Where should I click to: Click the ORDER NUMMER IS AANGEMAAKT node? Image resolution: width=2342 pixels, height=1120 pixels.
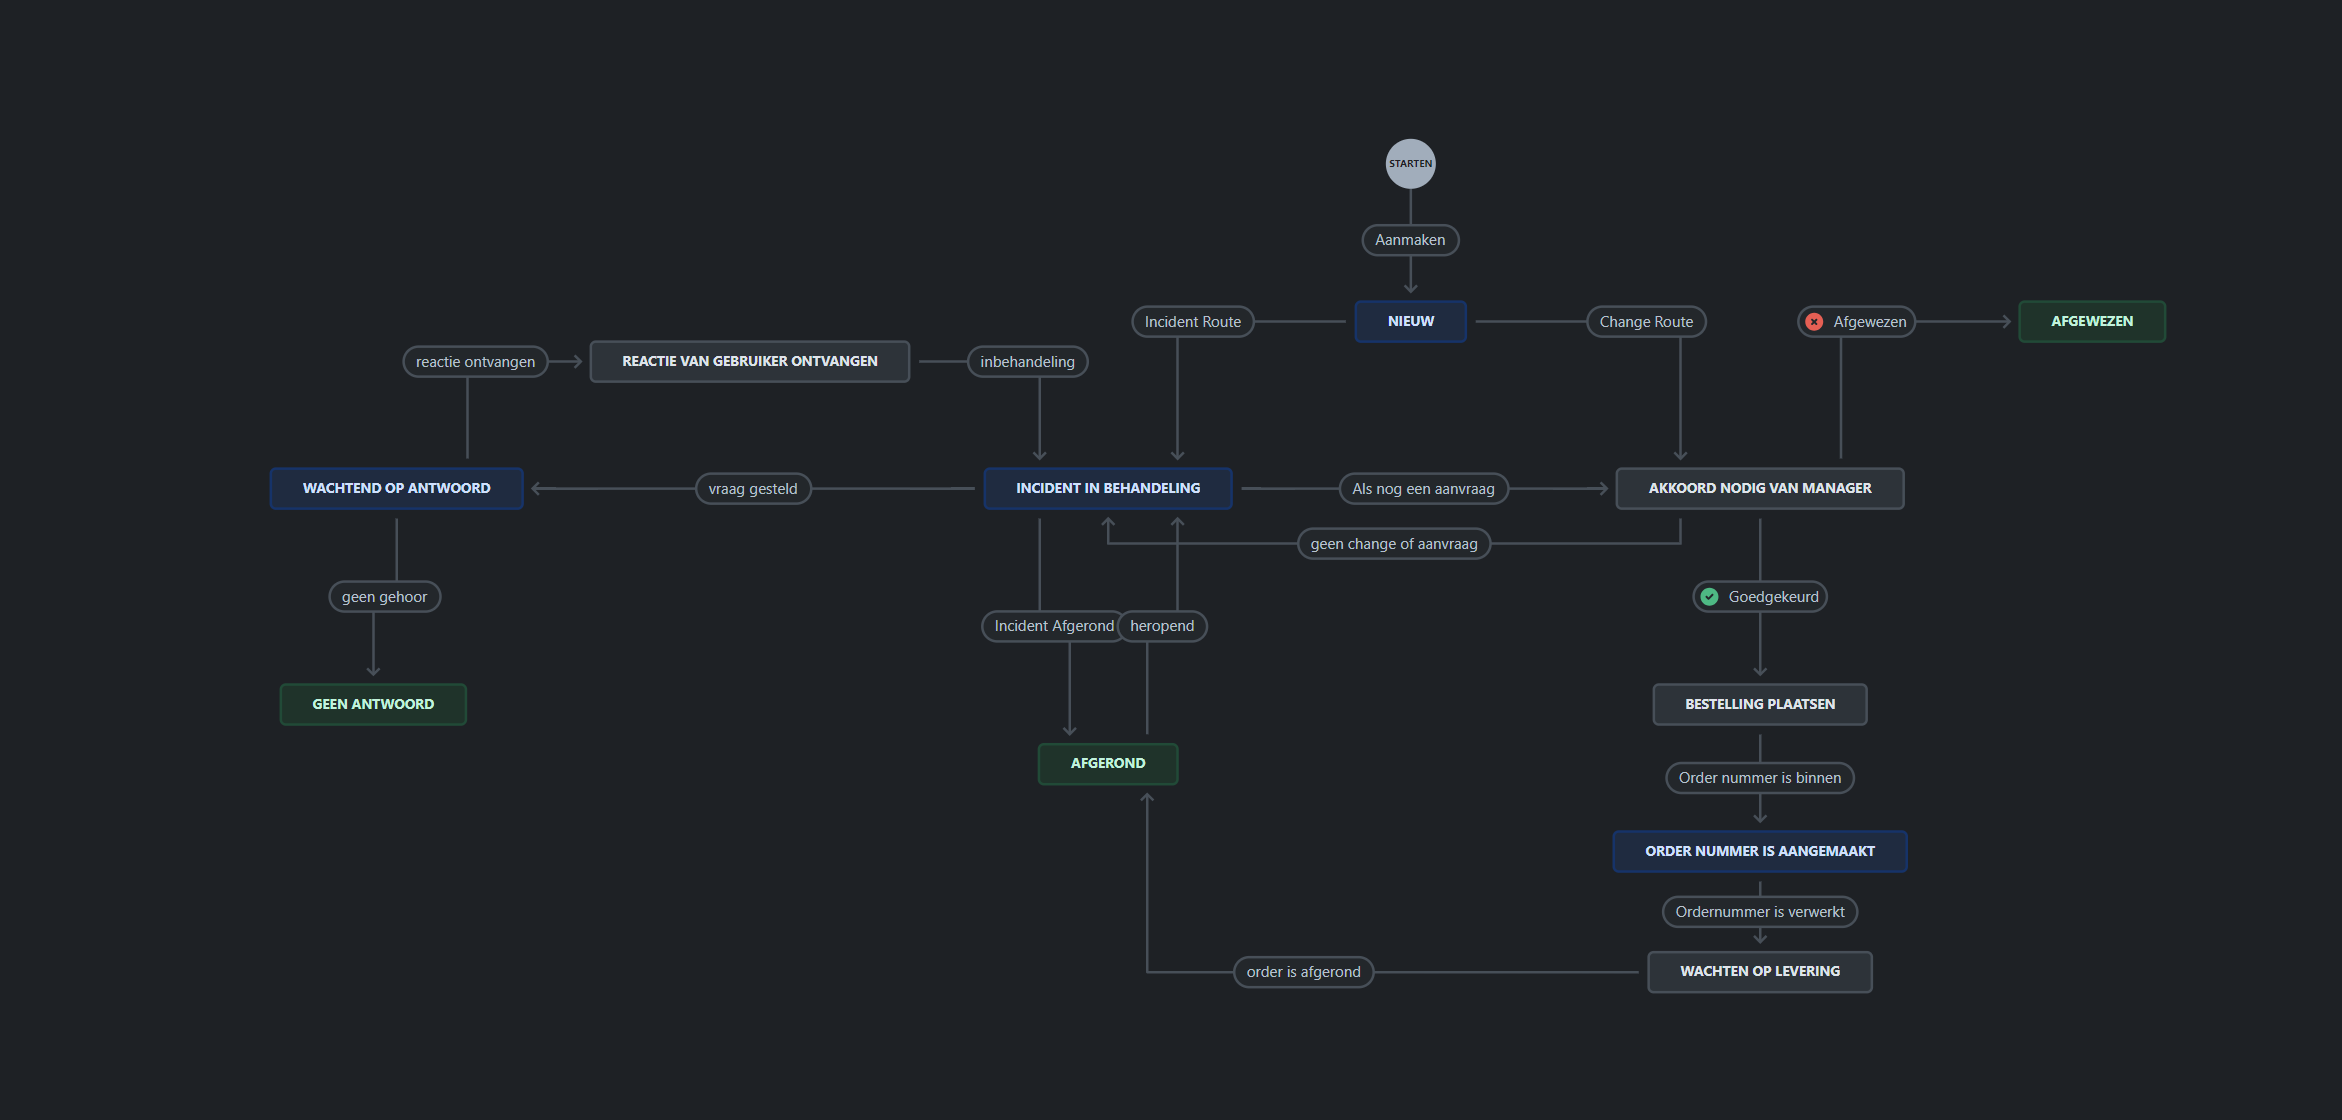[1759, 851]
